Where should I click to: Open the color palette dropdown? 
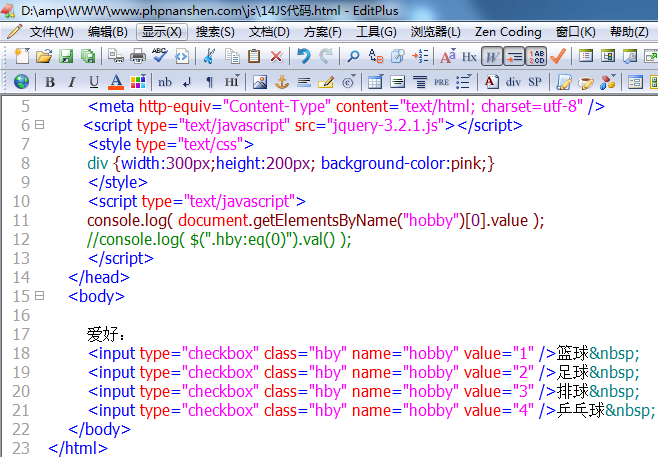[x=138, y=82]
